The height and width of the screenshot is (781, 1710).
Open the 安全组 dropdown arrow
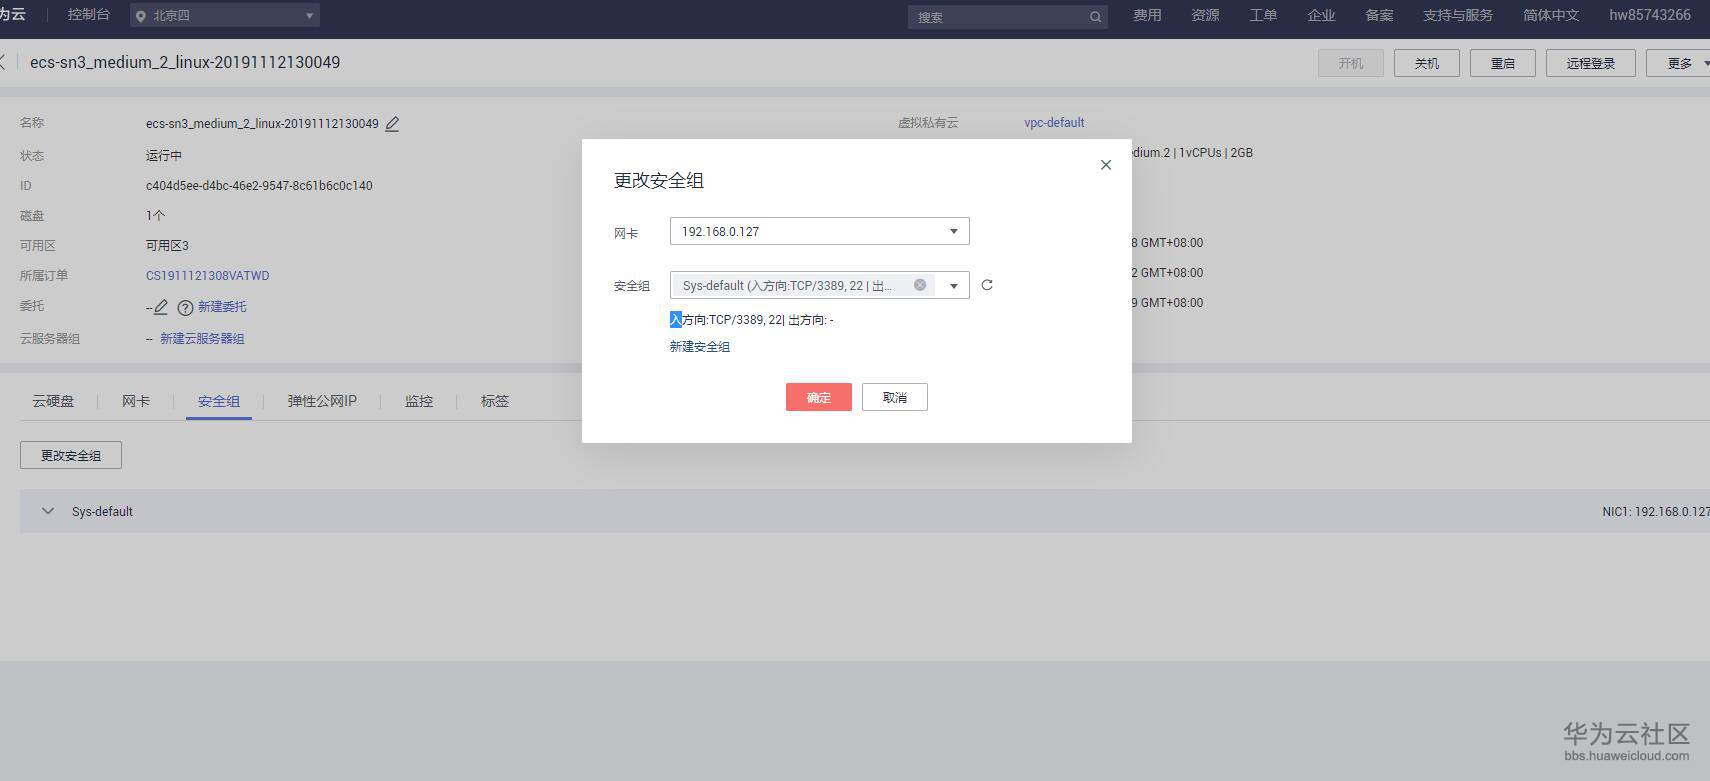coord(954,286)
